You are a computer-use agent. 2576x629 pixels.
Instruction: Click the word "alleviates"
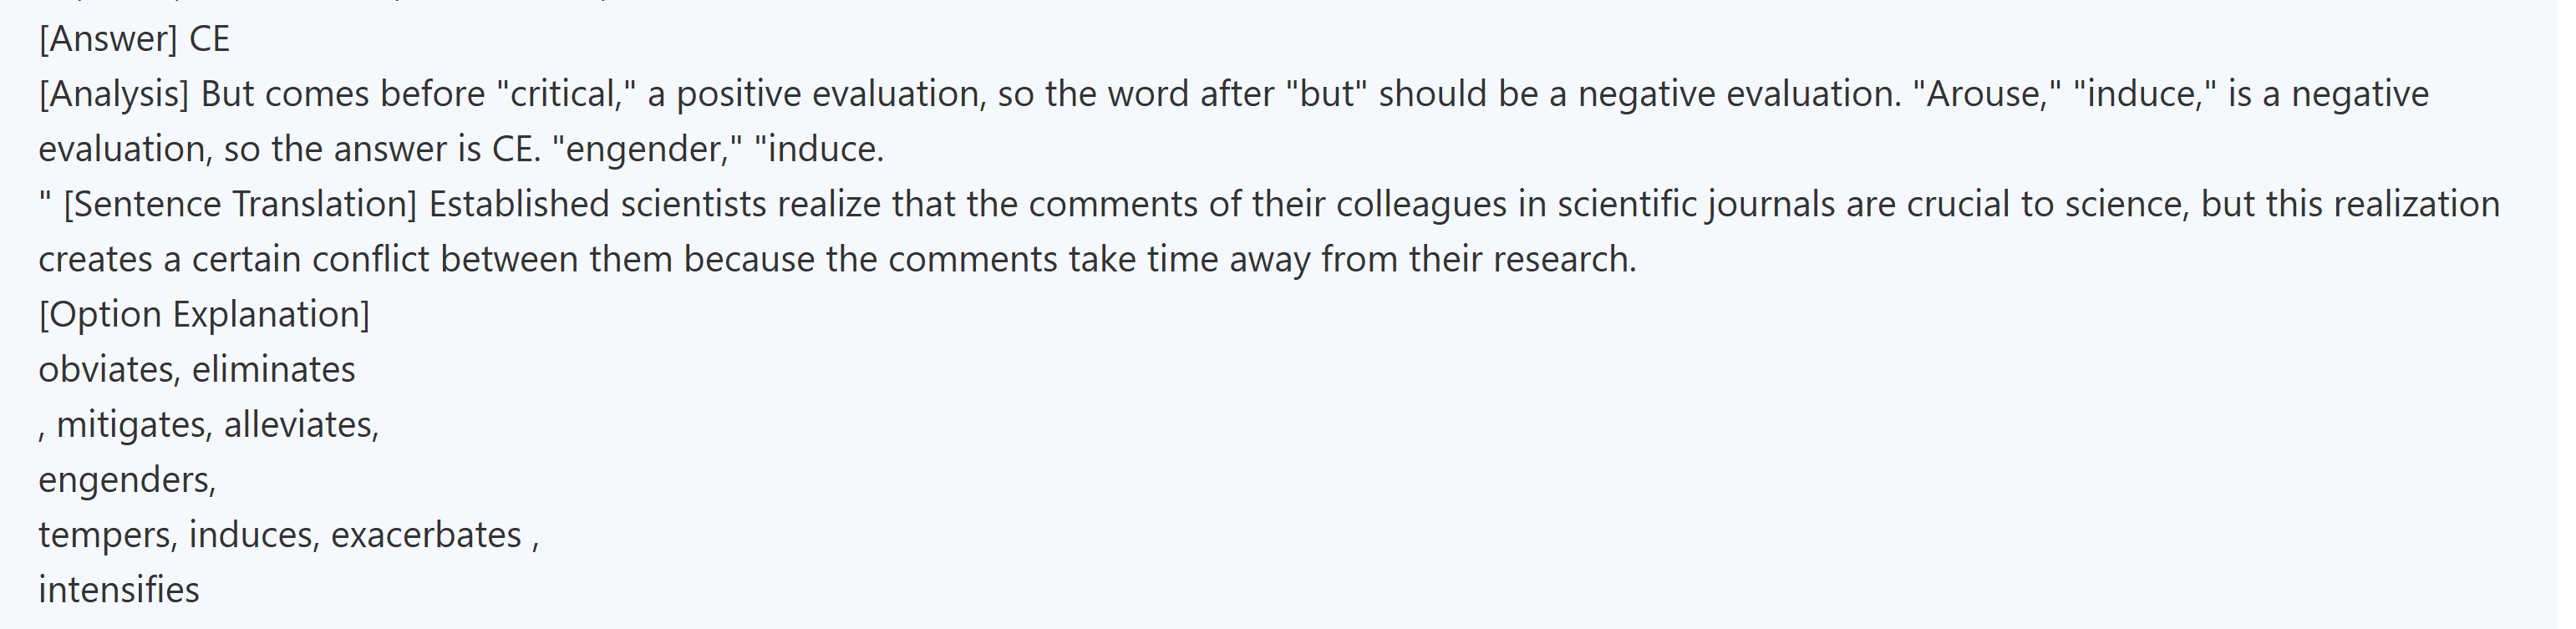pos(300,425)
